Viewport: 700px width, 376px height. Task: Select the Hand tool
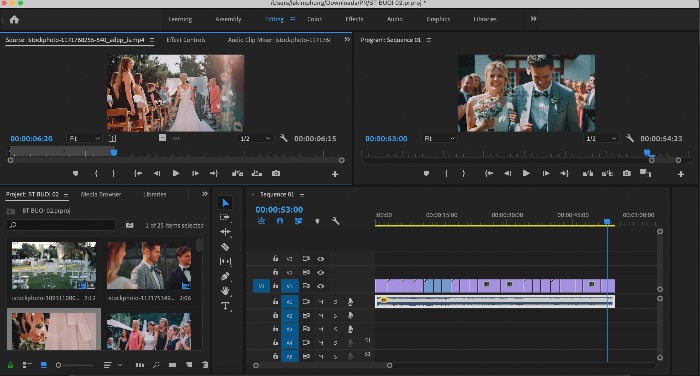coord(225,291)
